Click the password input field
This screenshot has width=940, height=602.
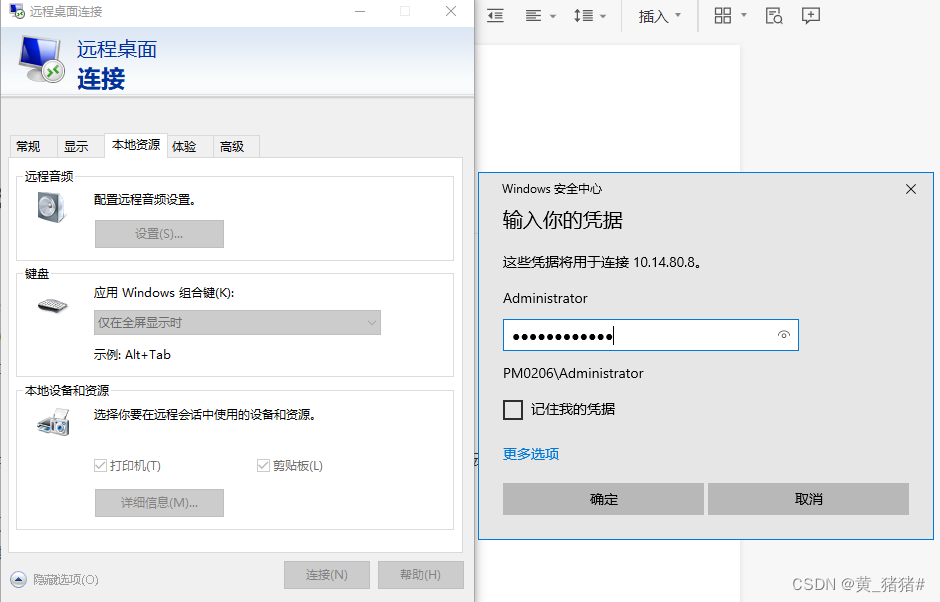coord(650,335)
